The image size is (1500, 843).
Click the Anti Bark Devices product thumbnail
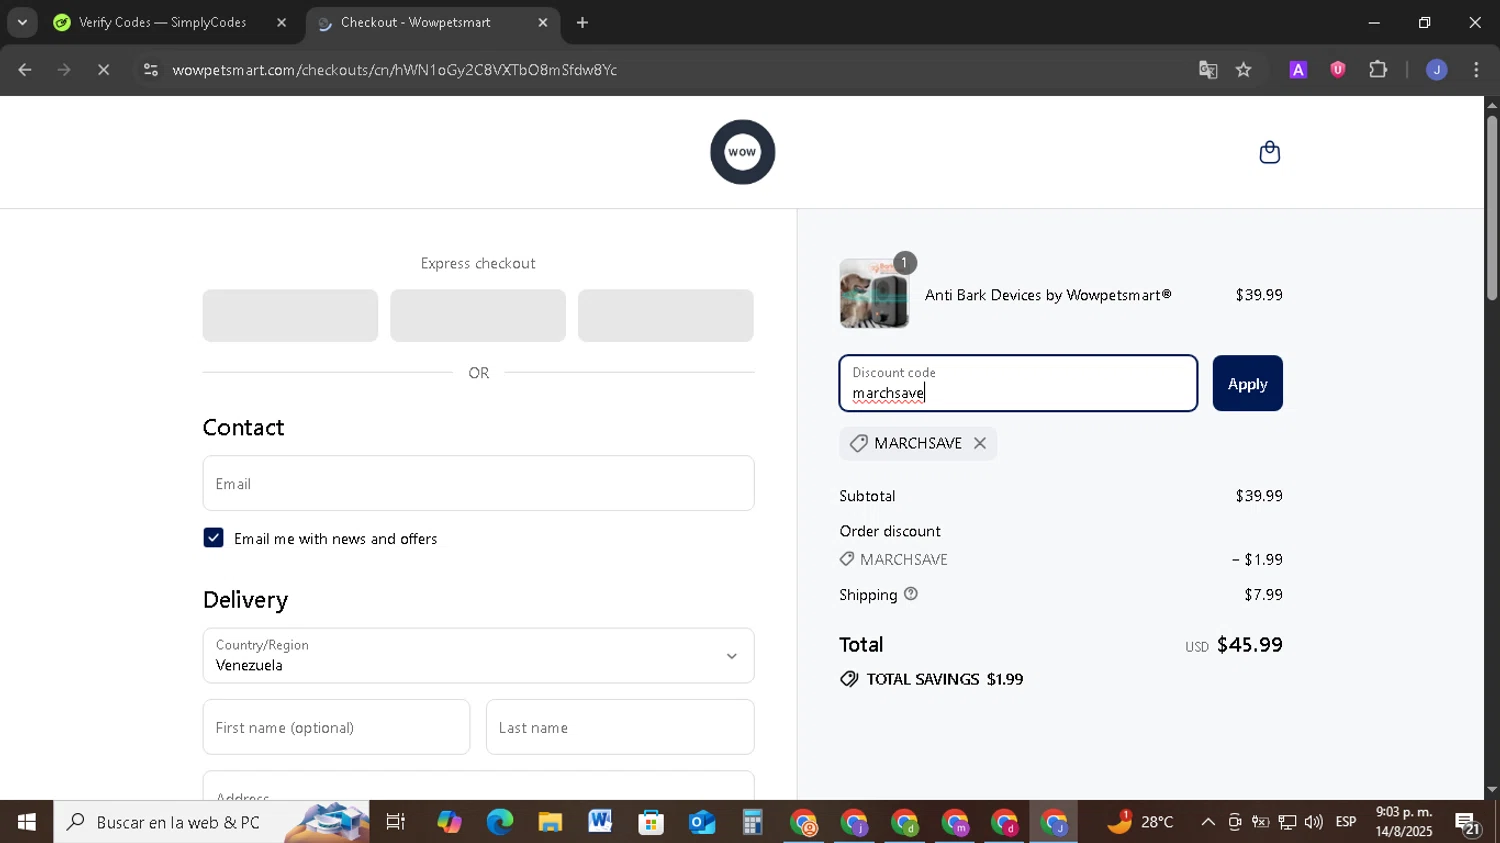point(874,294)
